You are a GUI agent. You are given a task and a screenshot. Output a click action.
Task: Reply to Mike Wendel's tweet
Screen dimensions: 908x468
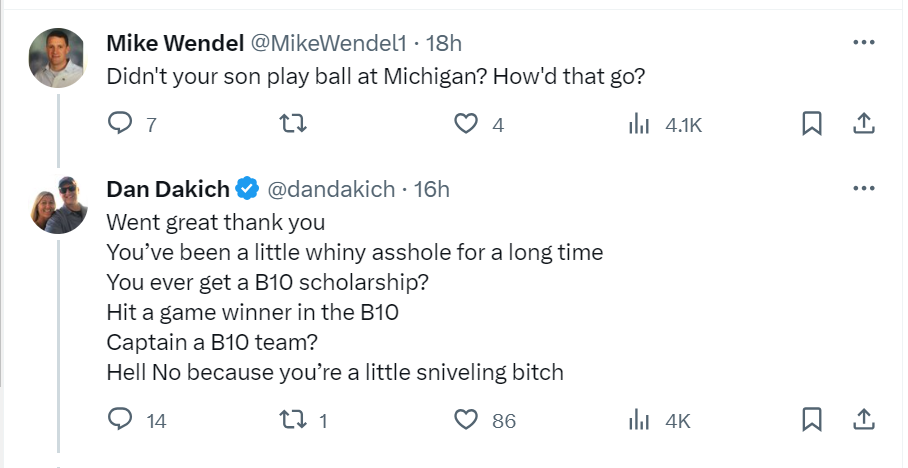pyautogui.click(x=120, y=124)
